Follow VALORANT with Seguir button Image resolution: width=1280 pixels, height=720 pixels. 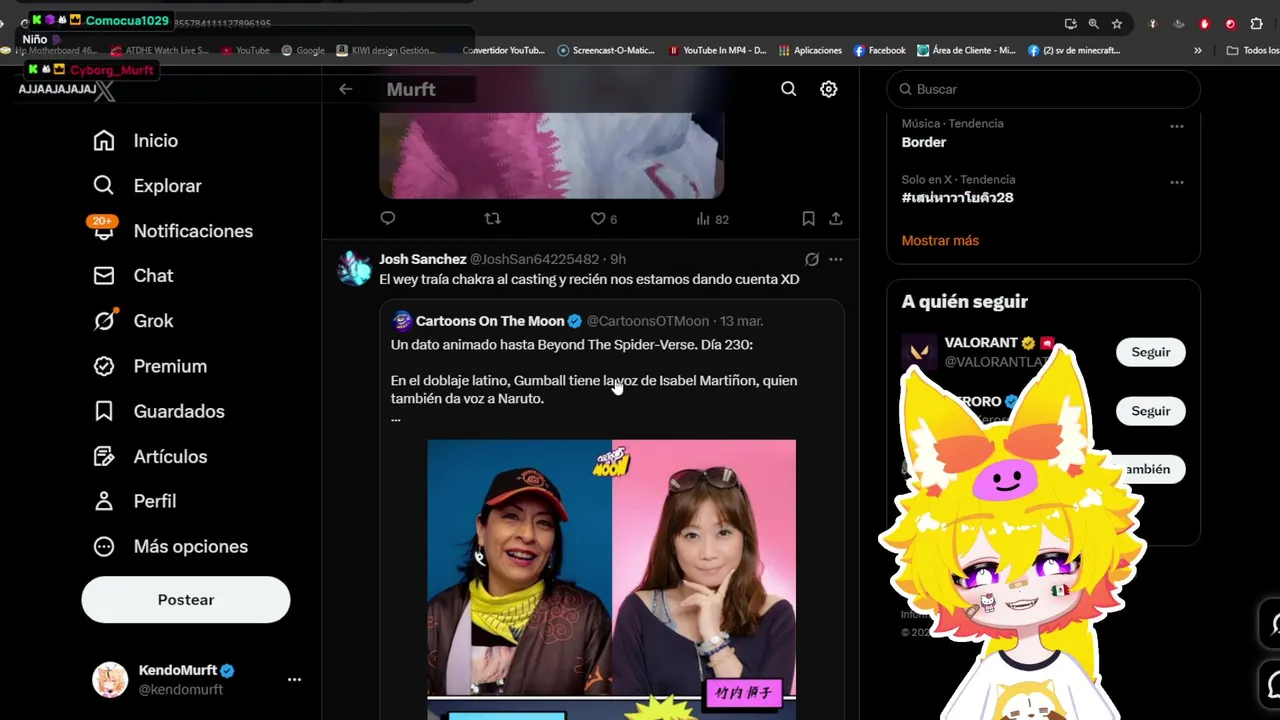coord(1151,352)
